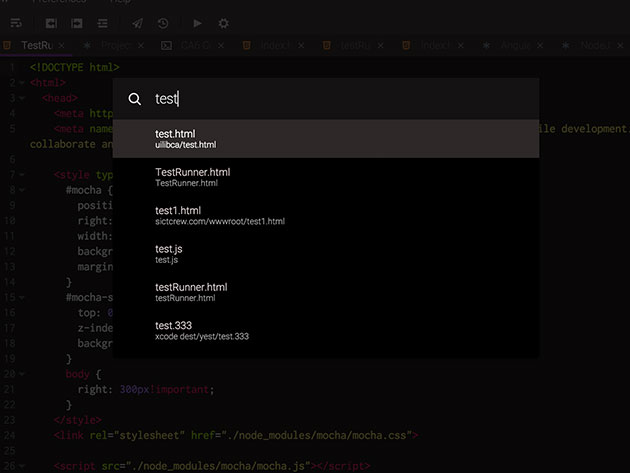
Task: Switch to the active TestRu tab
Action: [37, 45]
